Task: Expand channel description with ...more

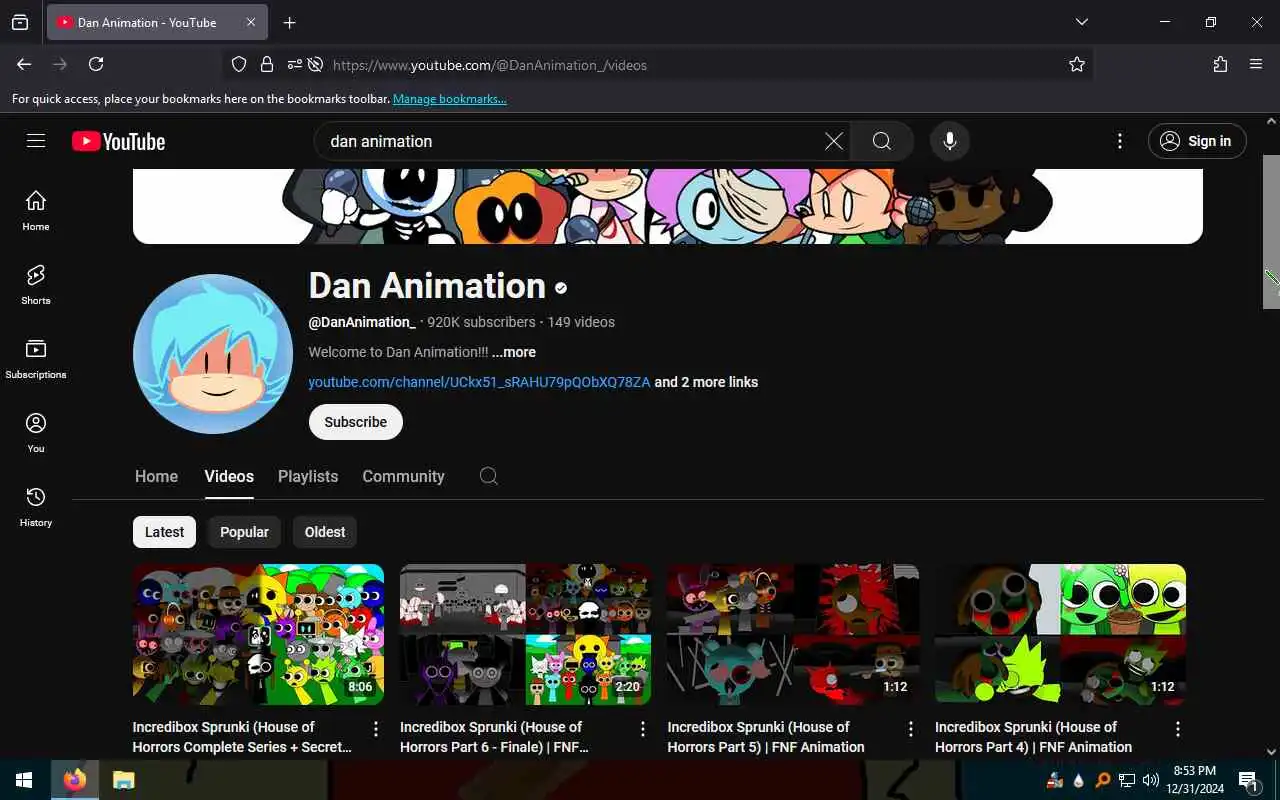Action: click(x=514, y=352)
